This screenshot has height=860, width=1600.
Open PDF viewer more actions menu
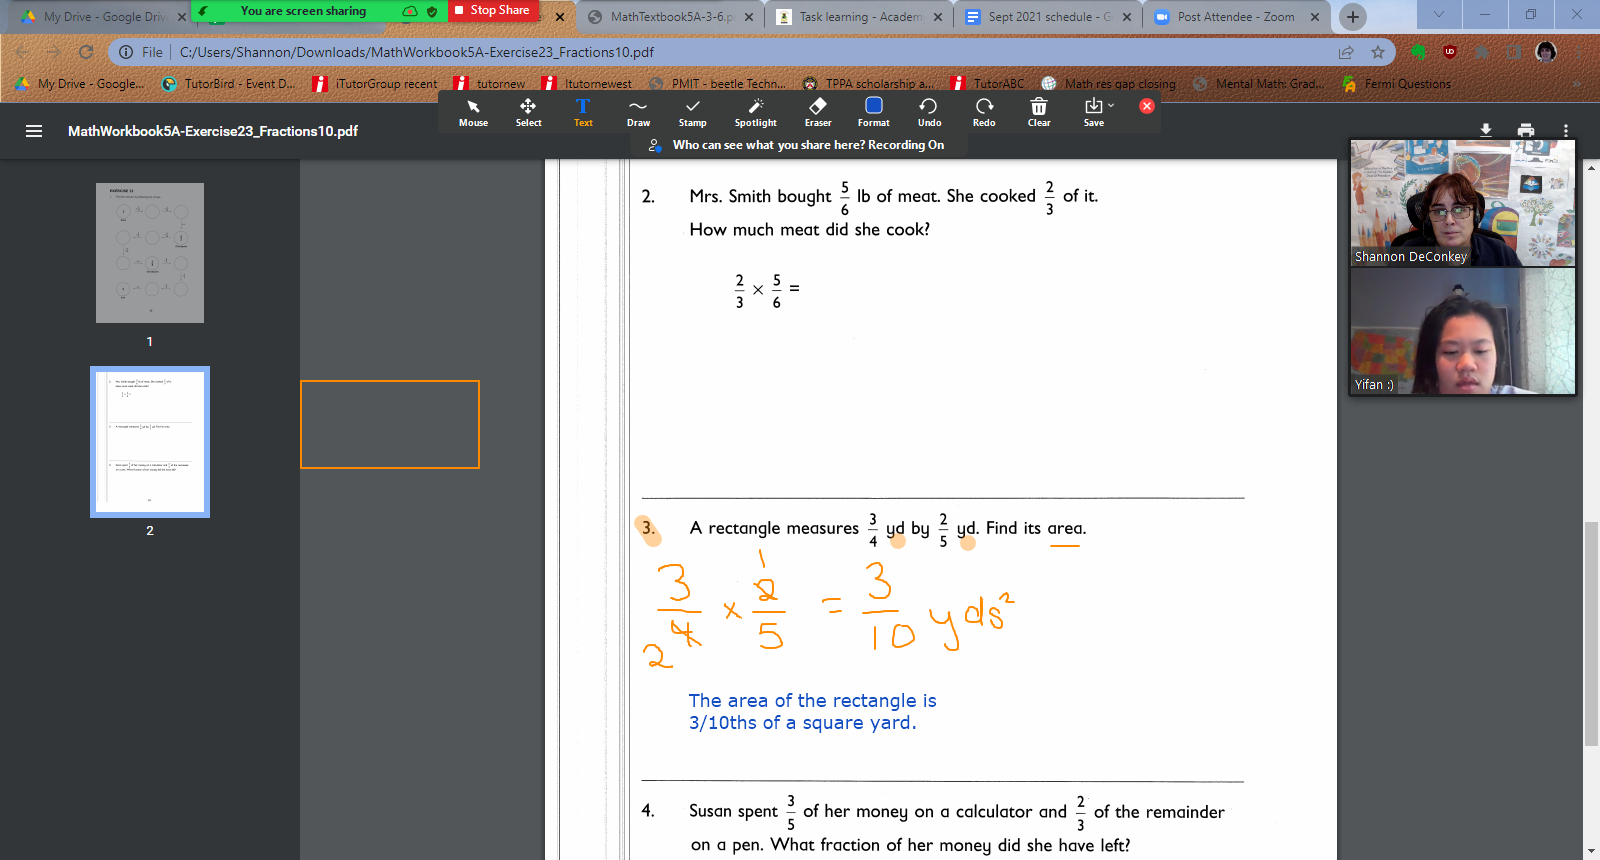1566,130
